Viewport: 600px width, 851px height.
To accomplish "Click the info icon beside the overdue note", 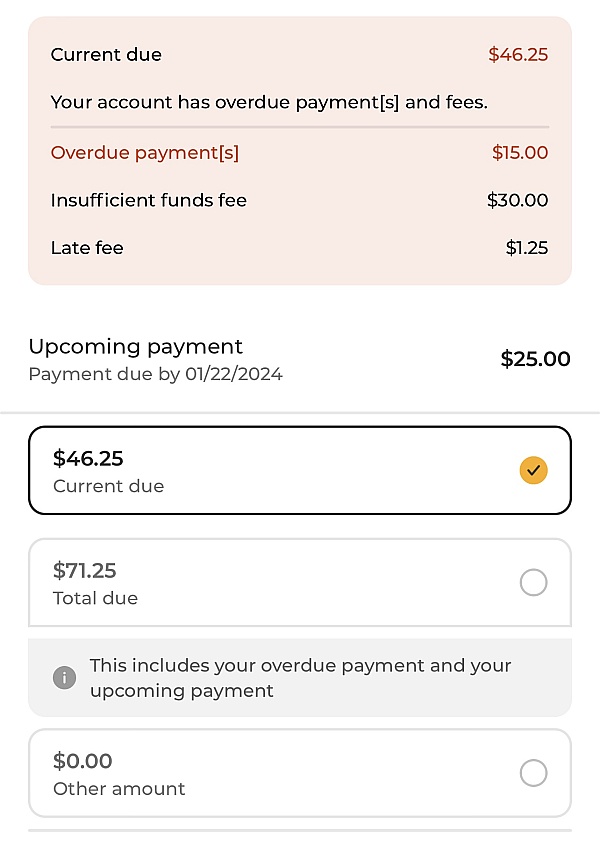I will [65, 678].
